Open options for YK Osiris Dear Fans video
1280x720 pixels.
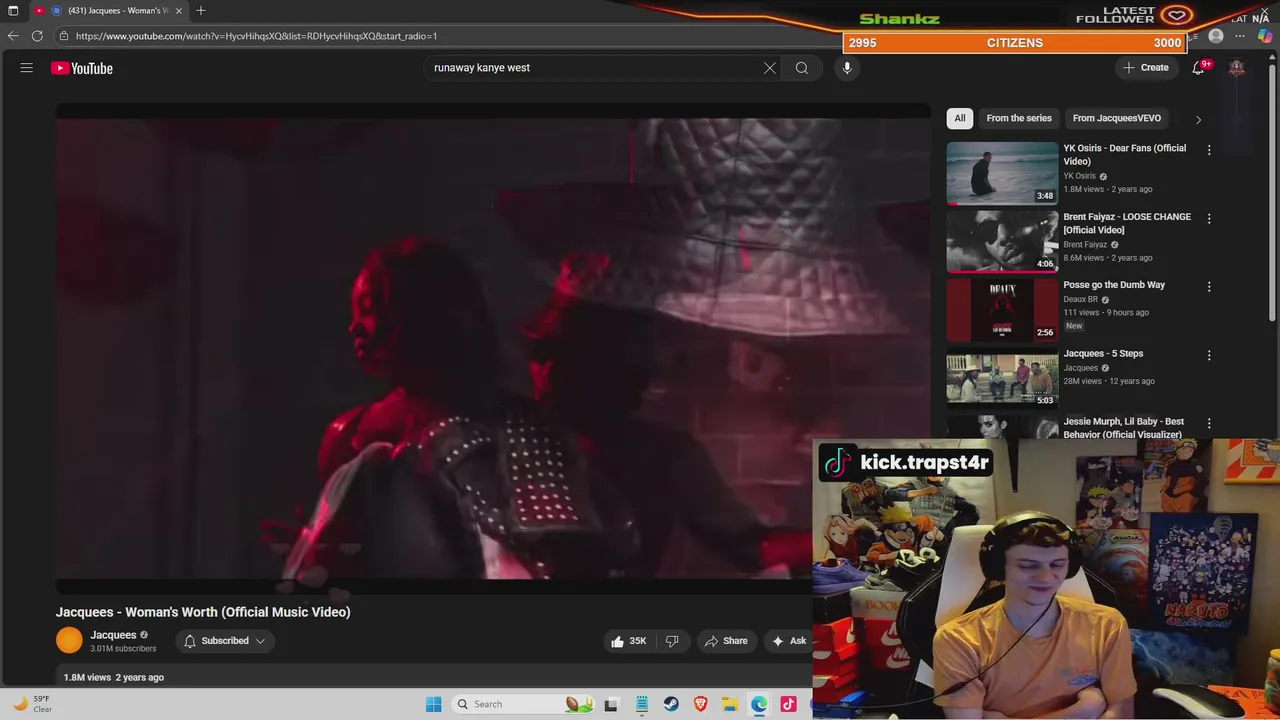point(1209,150)
